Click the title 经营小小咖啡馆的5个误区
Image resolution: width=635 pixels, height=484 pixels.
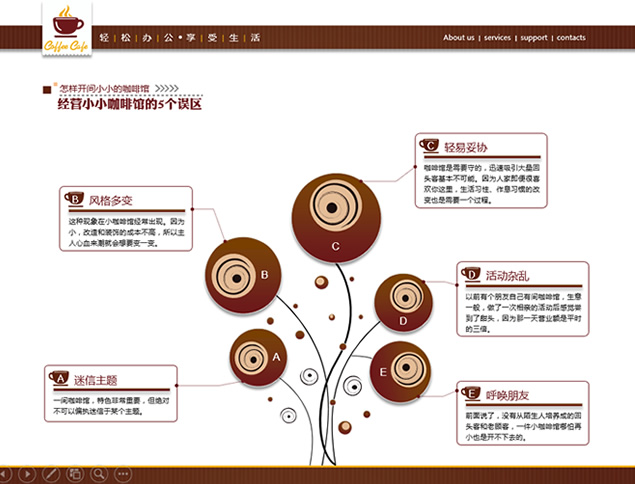click(x=130, y=104)
